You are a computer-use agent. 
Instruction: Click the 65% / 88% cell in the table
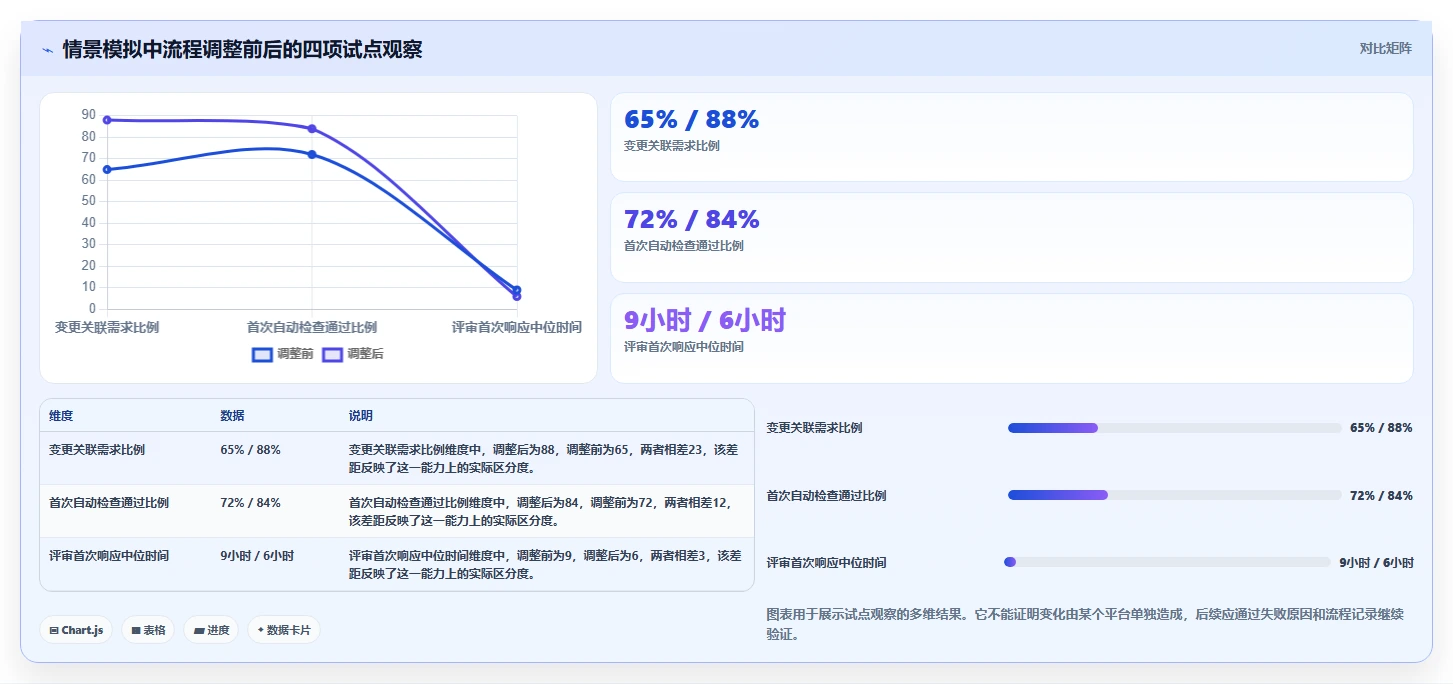250,450
